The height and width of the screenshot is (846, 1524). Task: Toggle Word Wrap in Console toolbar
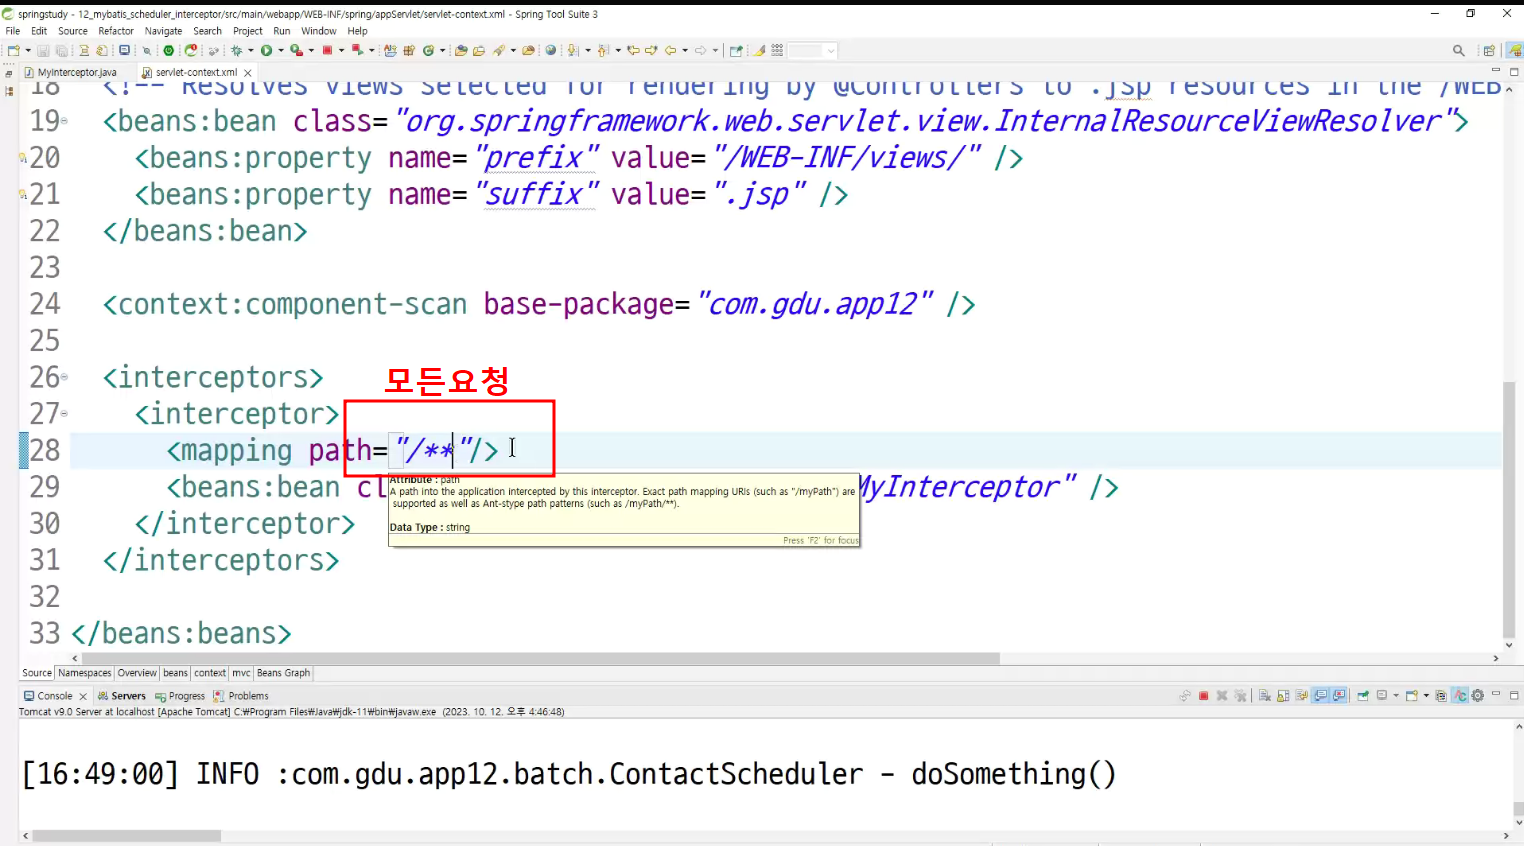pos(1302,696)
